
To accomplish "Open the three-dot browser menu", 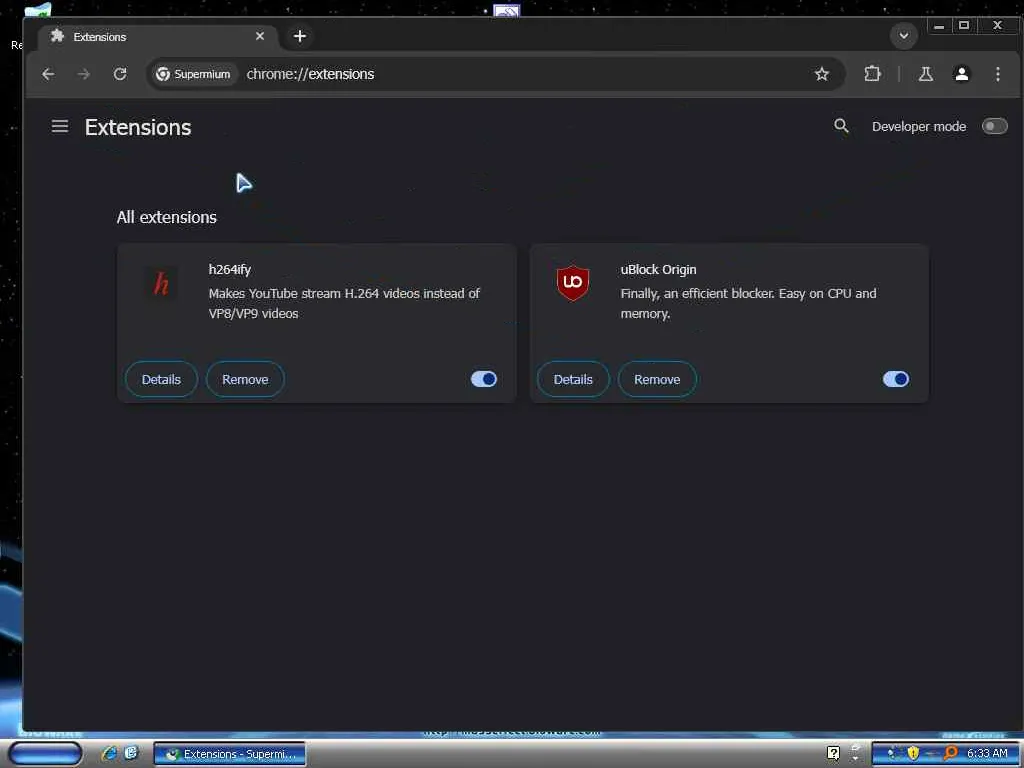I will [x=997, y=74].
